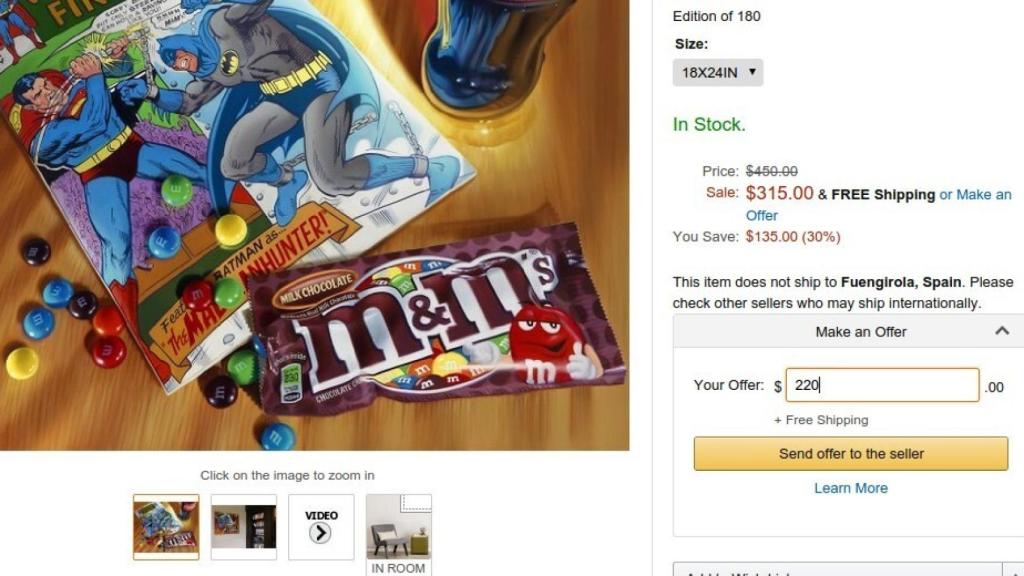This screenshot has height=576, width=1024.
Task: Open the Size 18X24IN dropdown
Action: [x=718, y=72]
